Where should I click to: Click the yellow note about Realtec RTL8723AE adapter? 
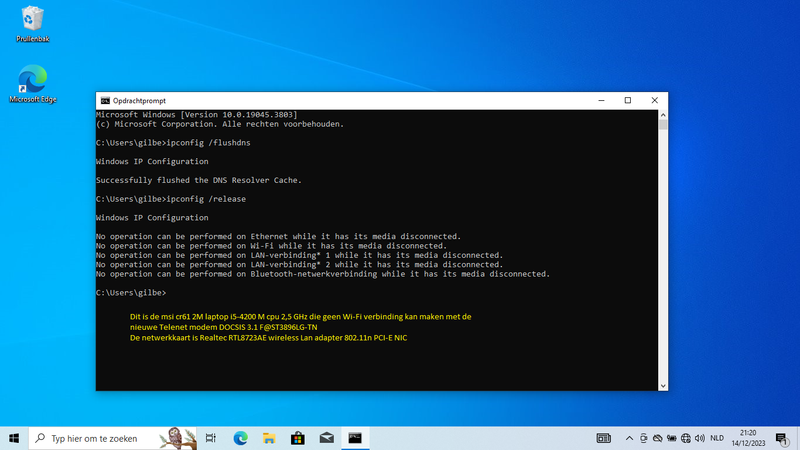pos(268,338)
